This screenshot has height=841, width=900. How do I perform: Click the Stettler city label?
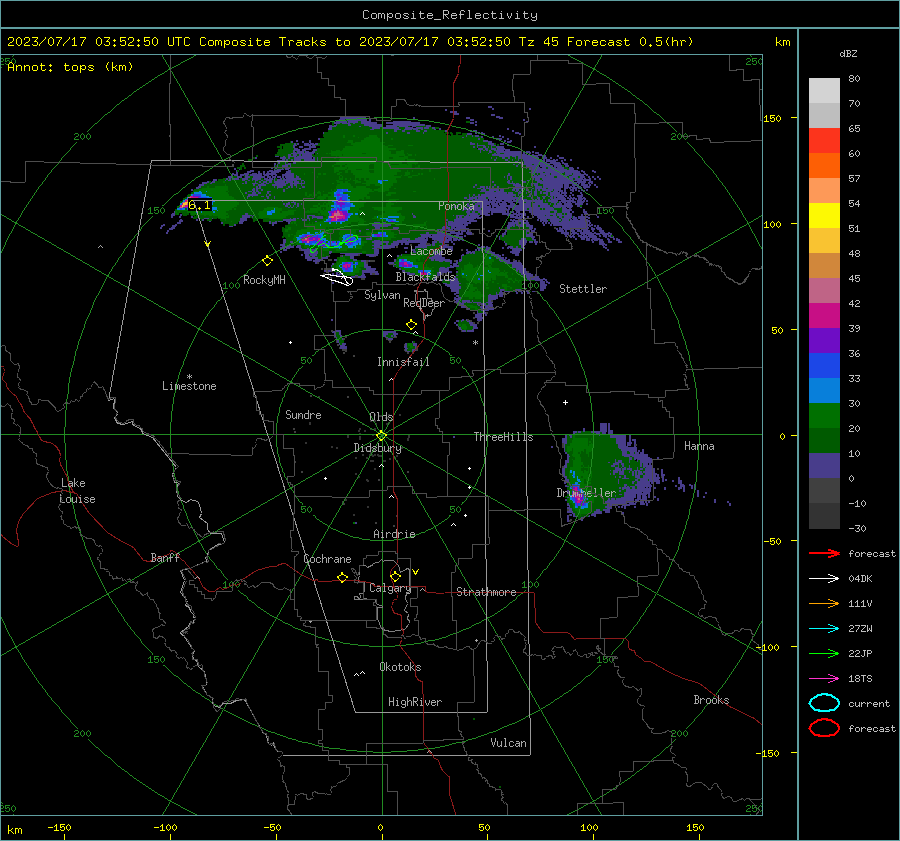pos(583,289)
